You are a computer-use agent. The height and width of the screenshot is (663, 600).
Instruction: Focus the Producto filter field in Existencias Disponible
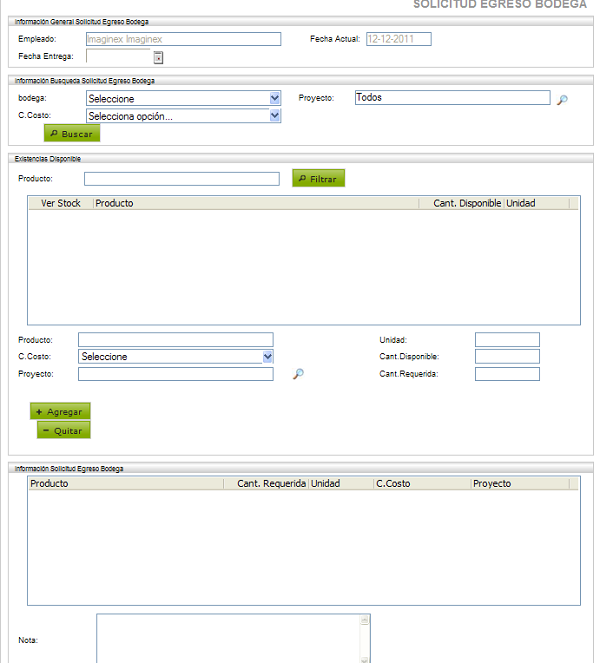click(182, 179)
